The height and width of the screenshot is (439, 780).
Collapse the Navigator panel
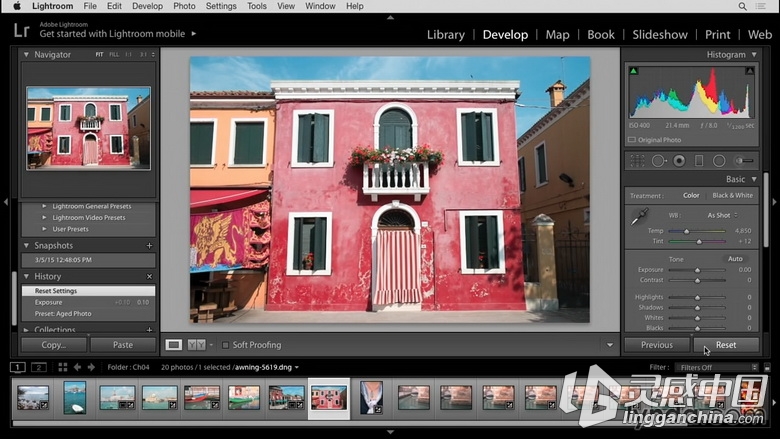click(x=26, y=54)
